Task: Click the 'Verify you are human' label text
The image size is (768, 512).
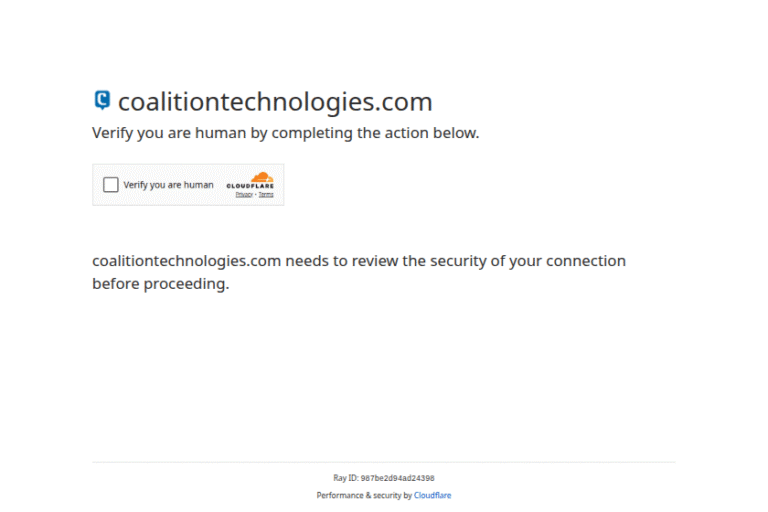Action: 168,185
